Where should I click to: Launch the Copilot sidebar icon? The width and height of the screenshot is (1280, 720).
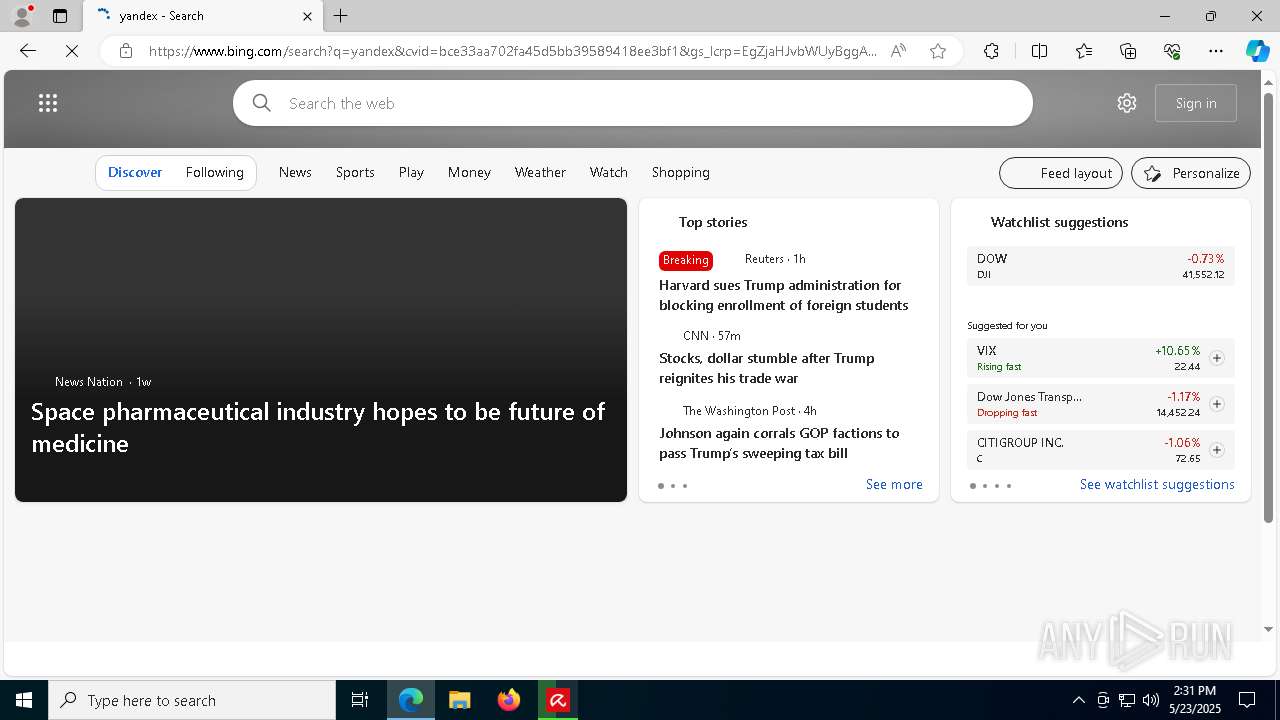(1257, 51)
